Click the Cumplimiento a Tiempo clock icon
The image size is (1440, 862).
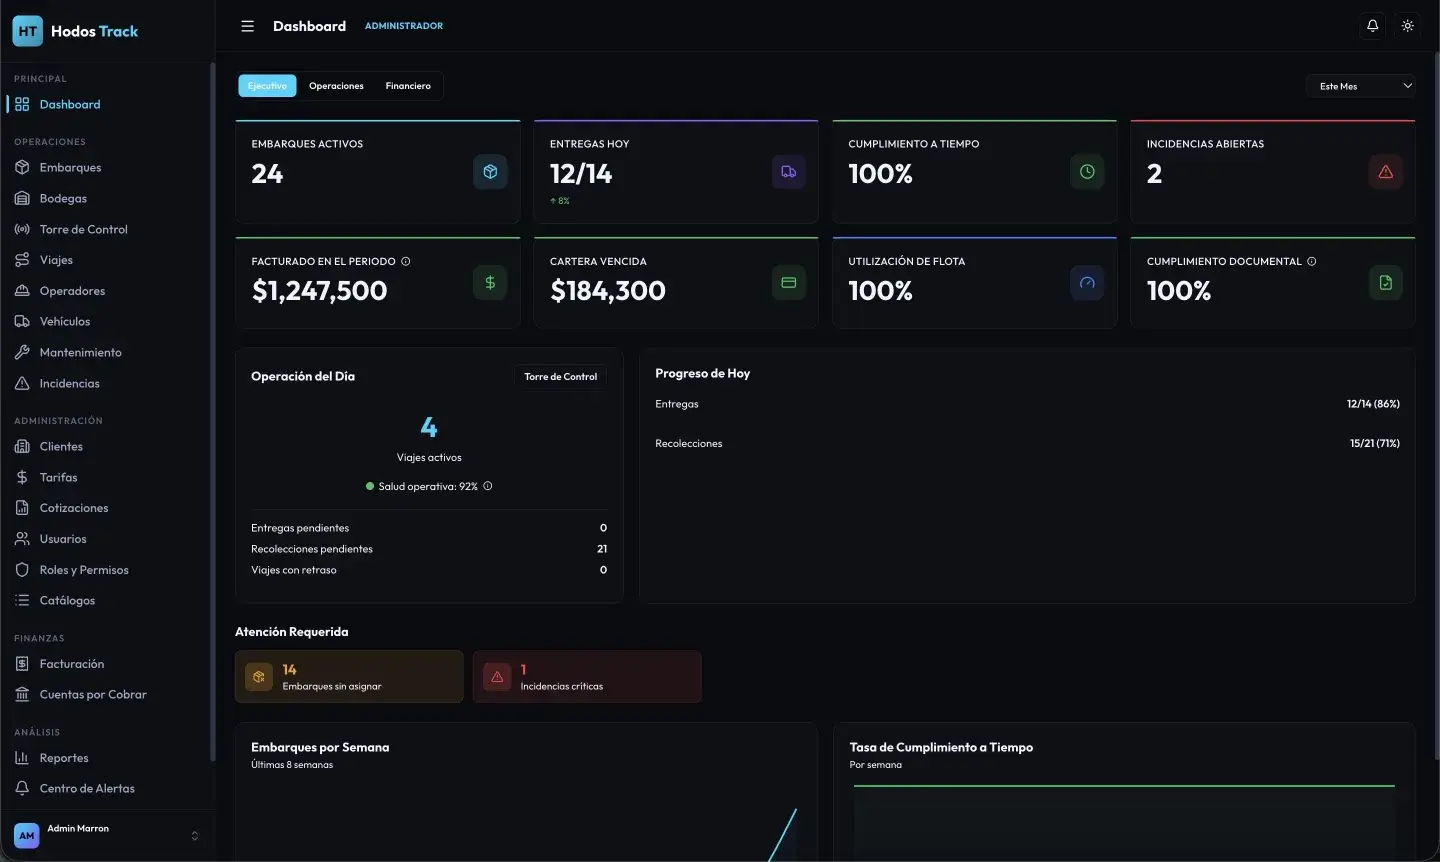pyautogui.click(x=1087, y=172)
